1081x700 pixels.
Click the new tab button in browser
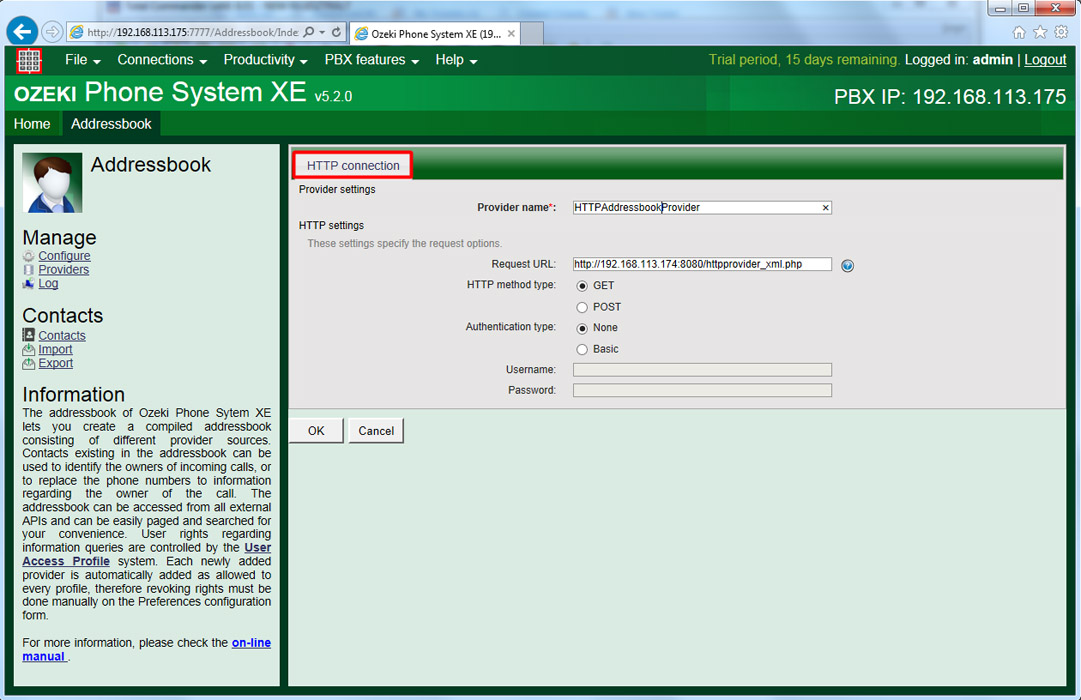[x=532, y=33]
